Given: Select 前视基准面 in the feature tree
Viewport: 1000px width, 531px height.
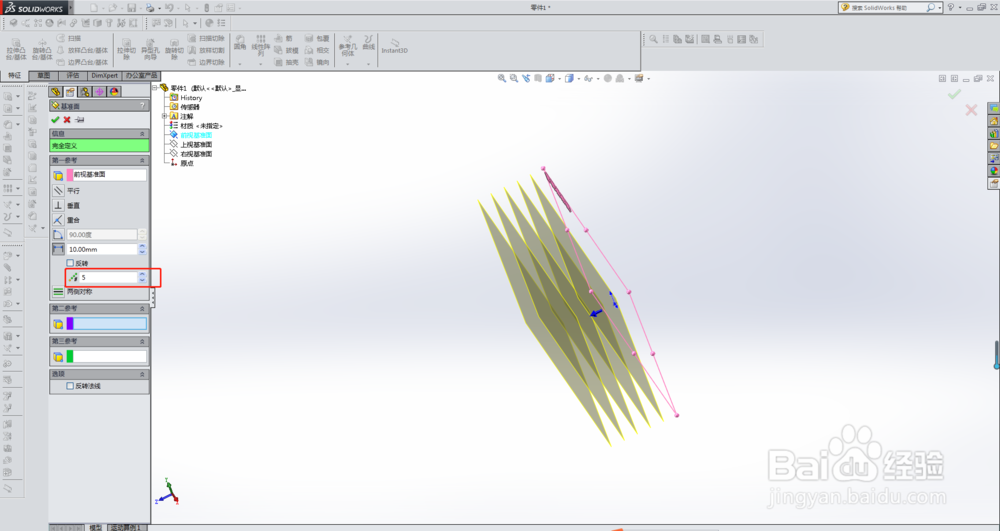Looking at the screenshot, I should [x=196, y=135].
